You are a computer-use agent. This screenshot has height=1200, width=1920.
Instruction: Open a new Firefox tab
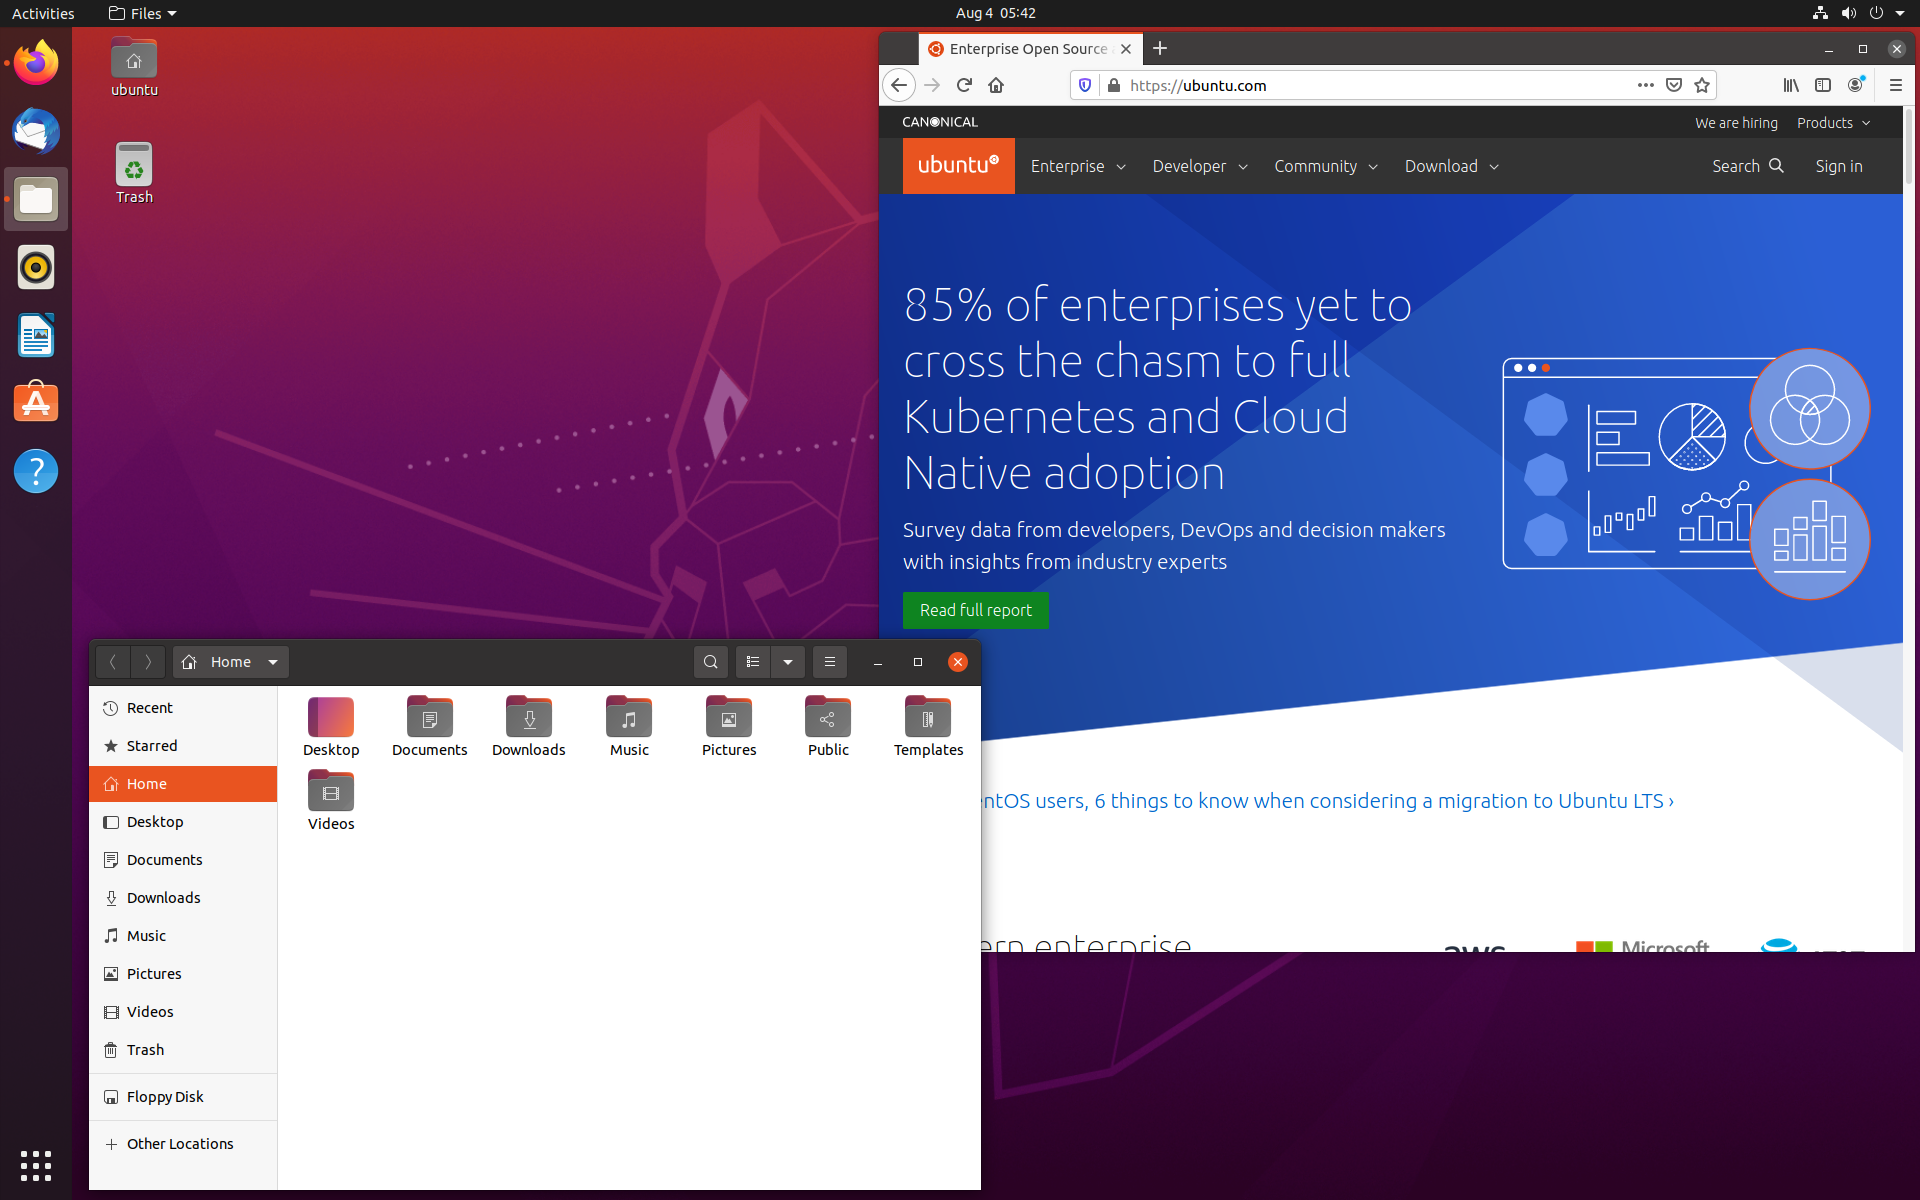pos(1160,48)
